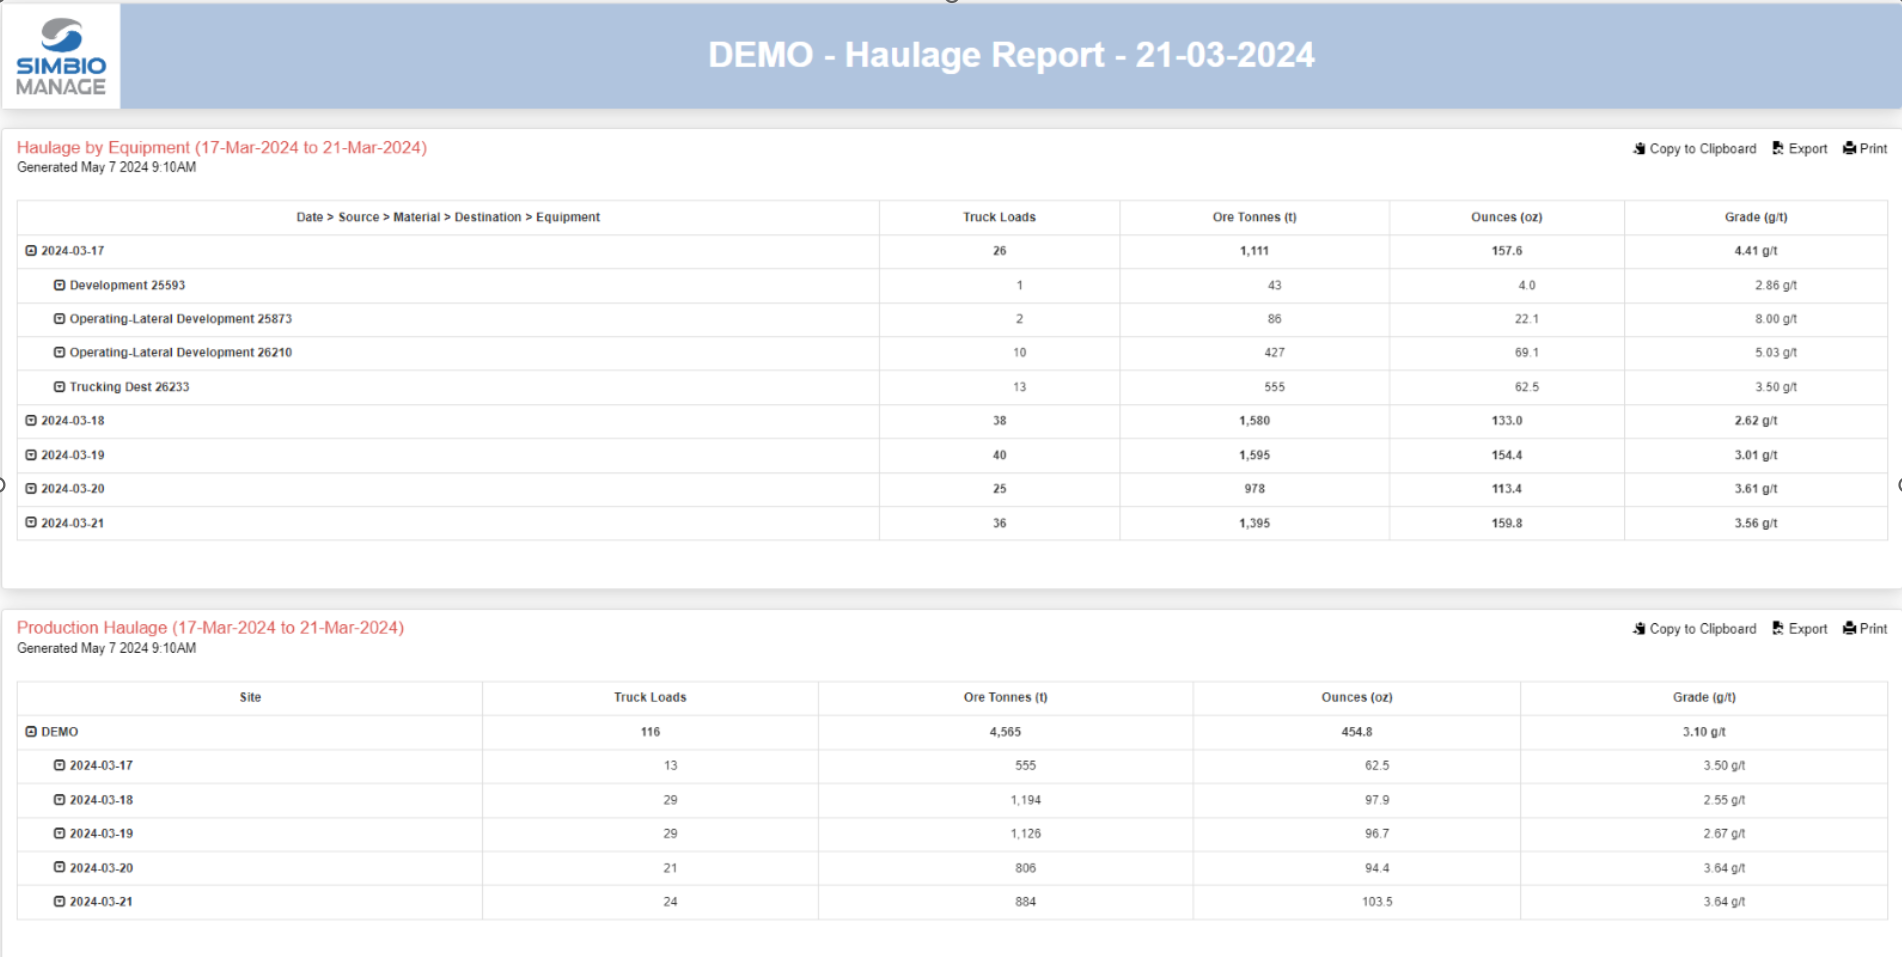Screen dimensions: 1902x957
Task: Click the Simbio Manage logo
Action: 61,57
